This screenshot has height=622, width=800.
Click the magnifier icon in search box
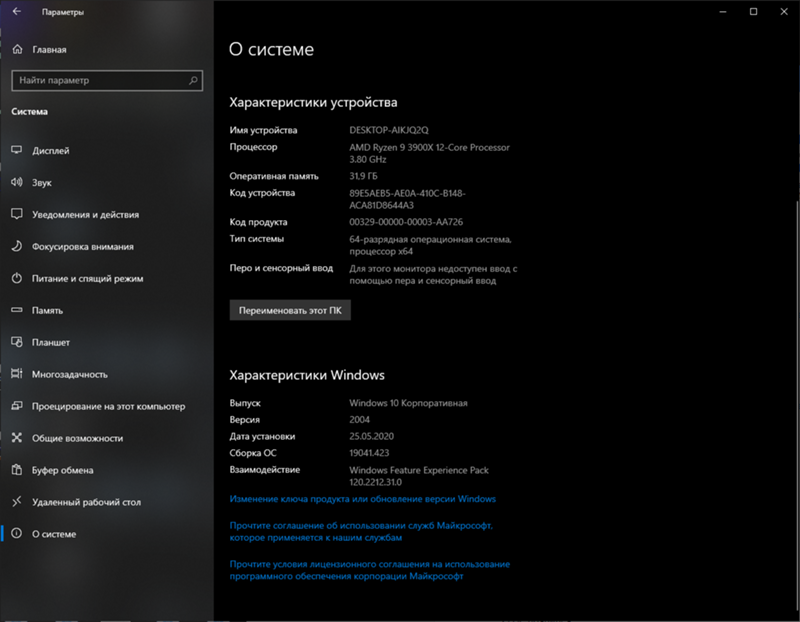pyautogui.click(x=193, y=80)
